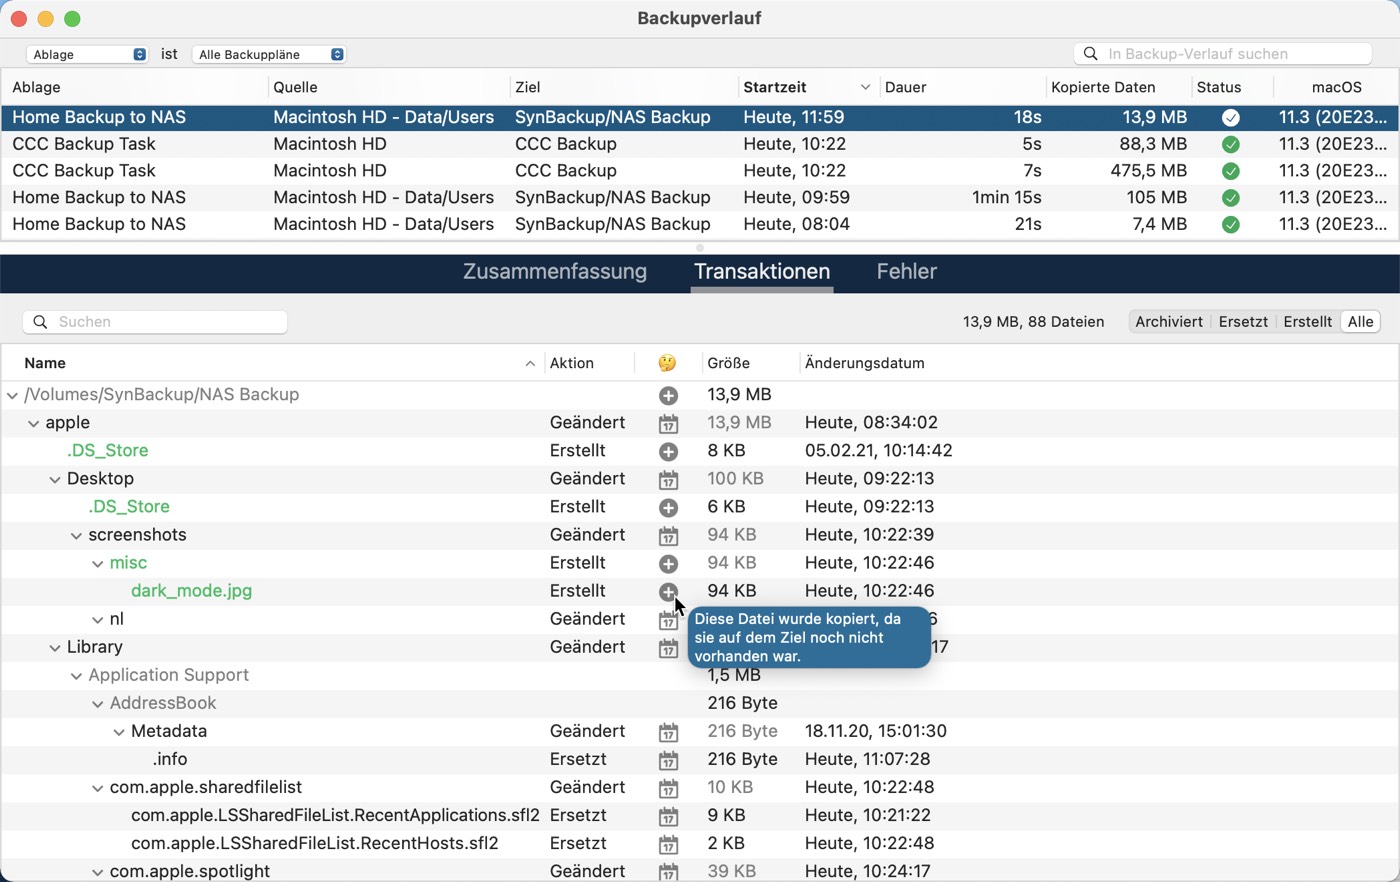Filter transactions by Erstellt

click(1308, 322)
